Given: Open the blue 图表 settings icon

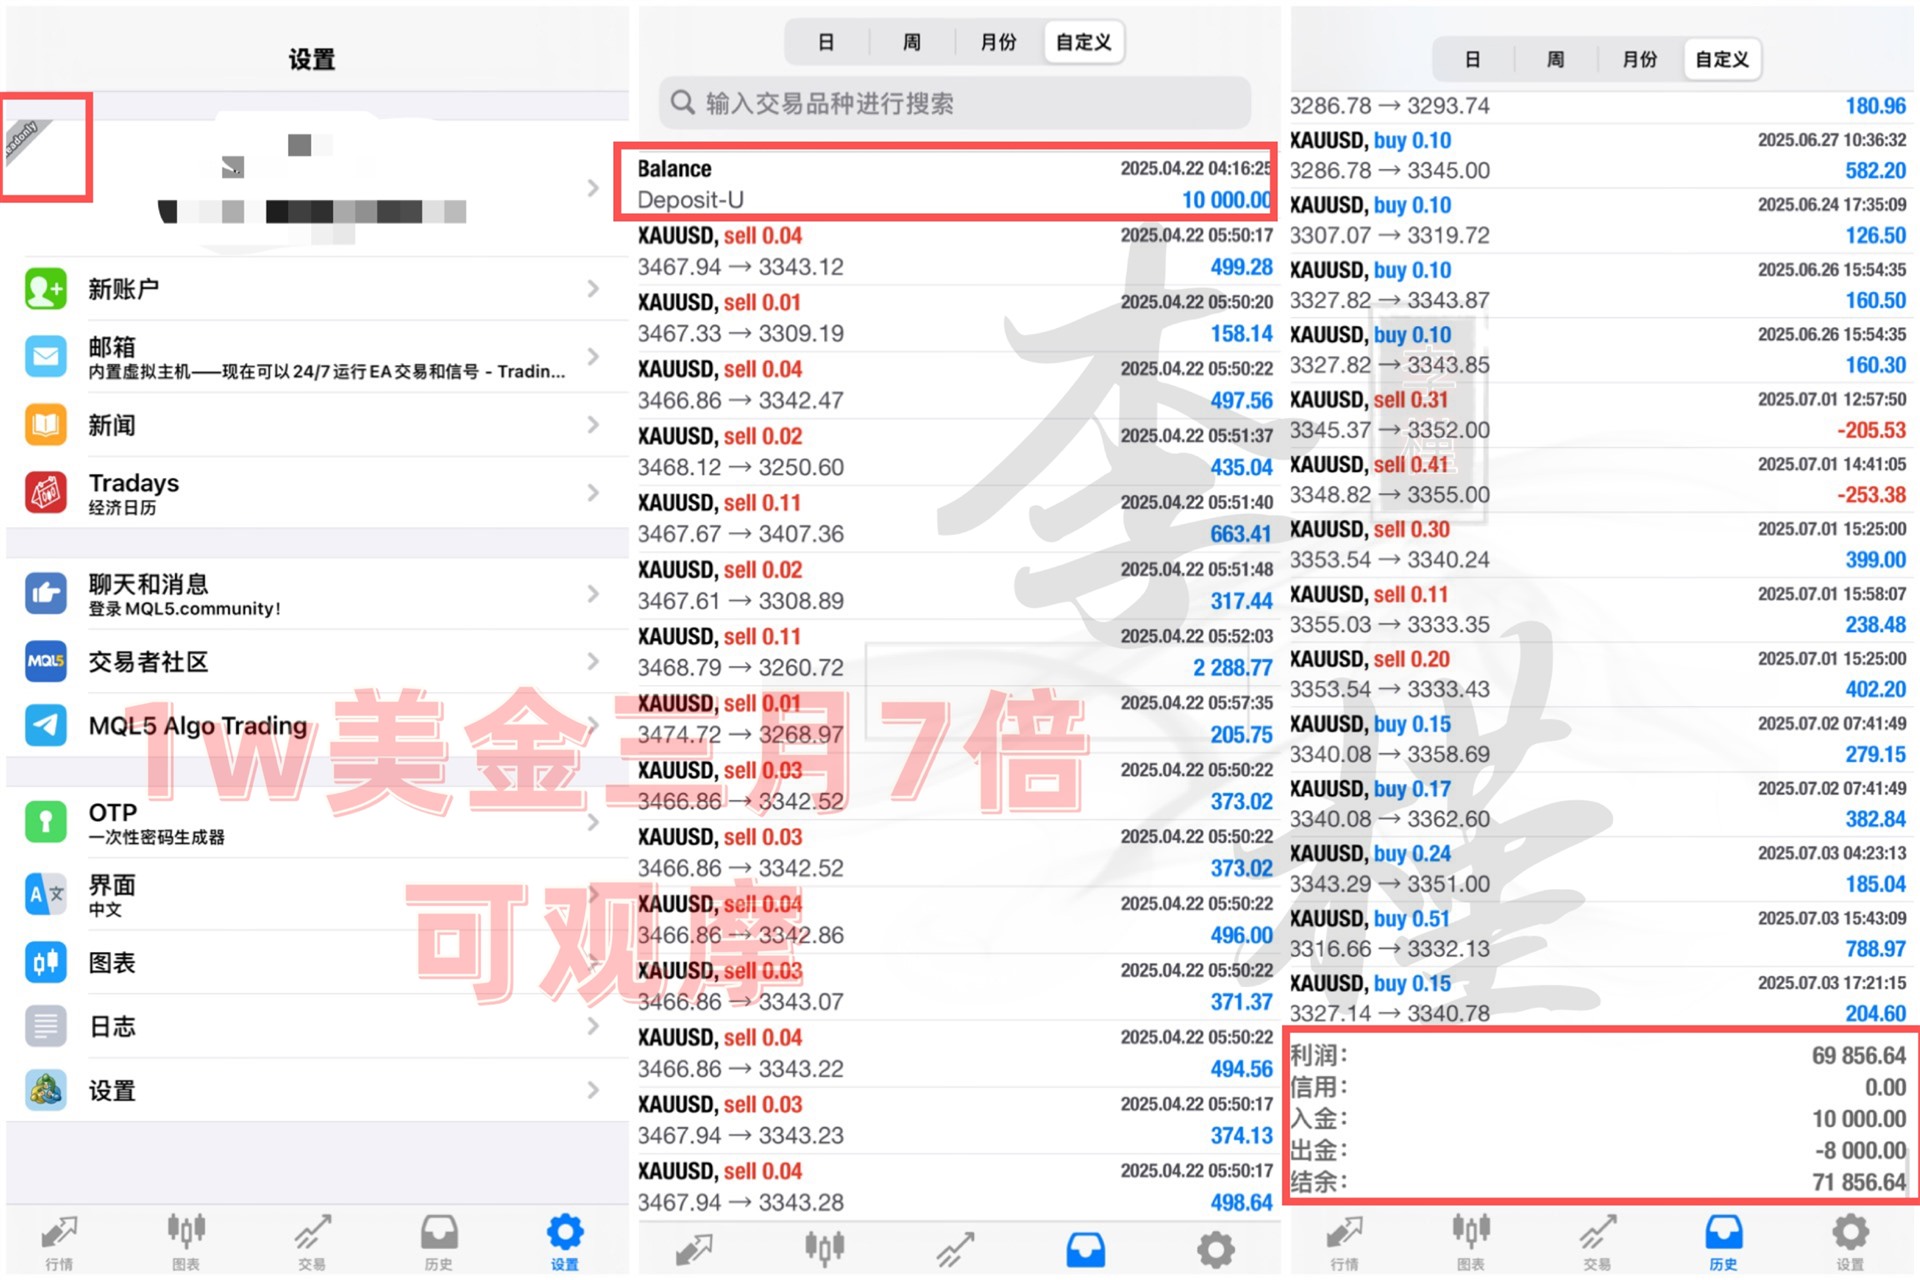Looking at the screenshot, I should click(x=46, y=962).
